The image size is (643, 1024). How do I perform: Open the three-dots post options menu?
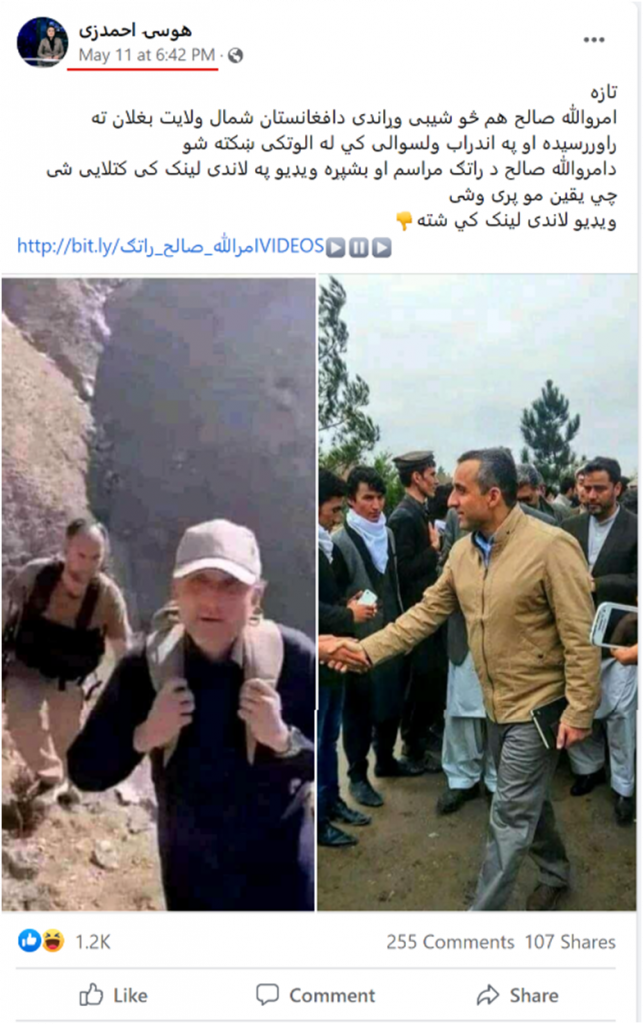(593, 40)
